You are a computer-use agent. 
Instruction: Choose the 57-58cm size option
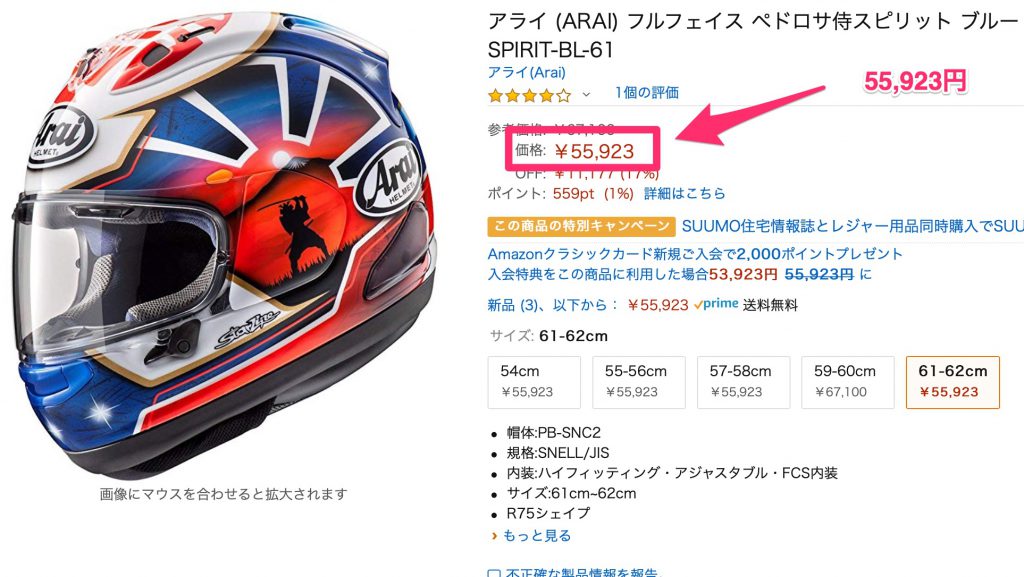743,382
